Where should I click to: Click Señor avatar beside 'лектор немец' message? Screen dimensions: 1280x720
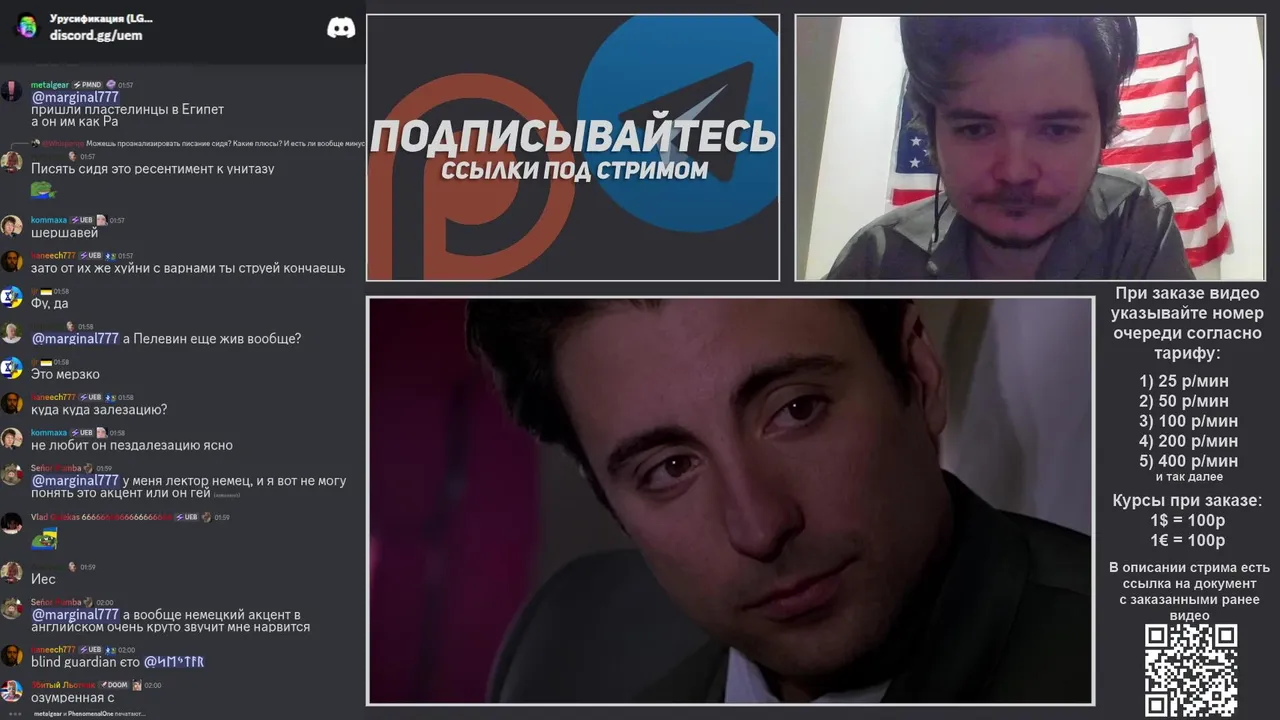tap(11, 474)
